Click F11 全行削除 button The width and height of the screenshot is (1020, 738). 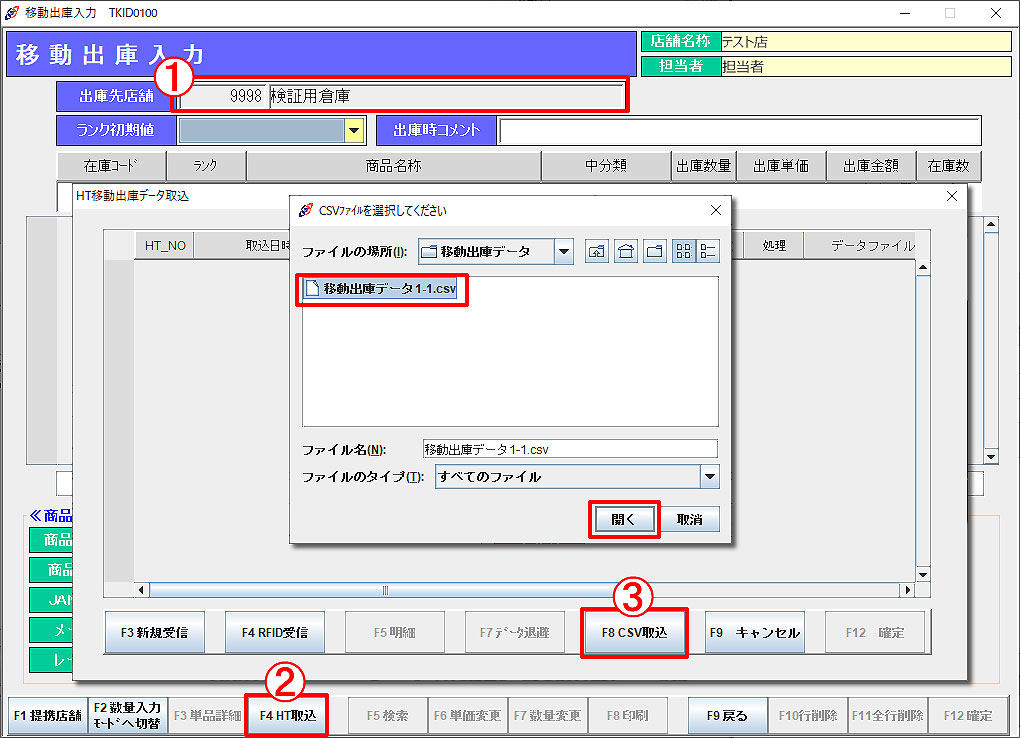(888, 715)
